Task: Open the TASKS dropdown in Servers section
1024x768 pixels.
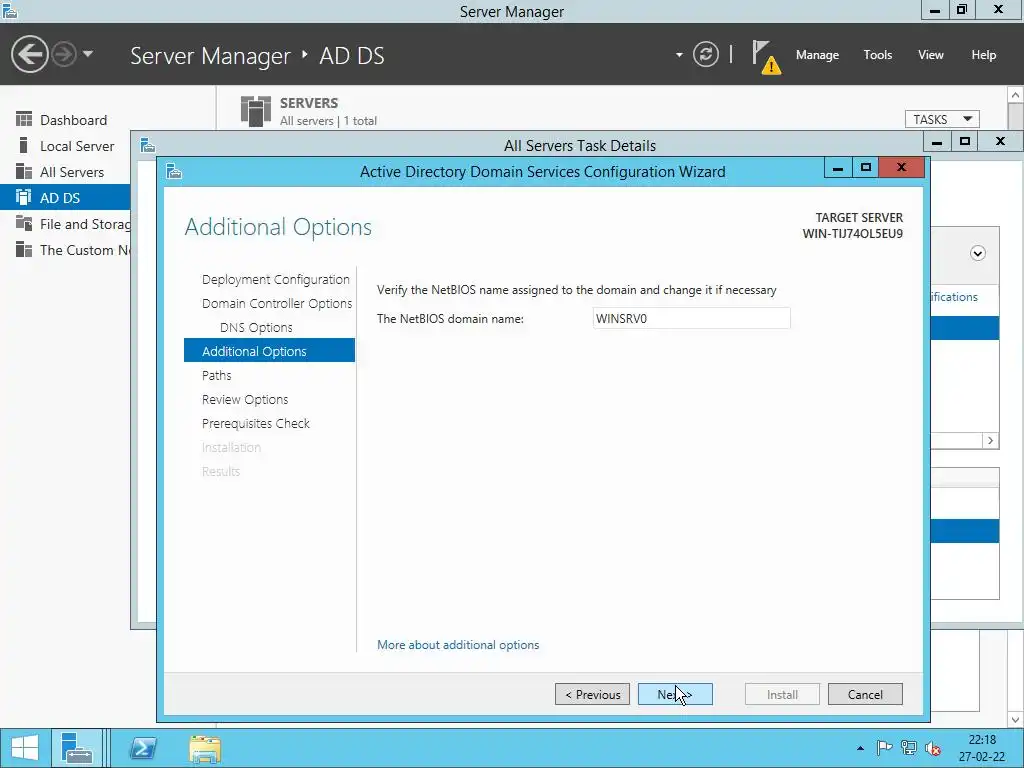Action: (942, 119)
